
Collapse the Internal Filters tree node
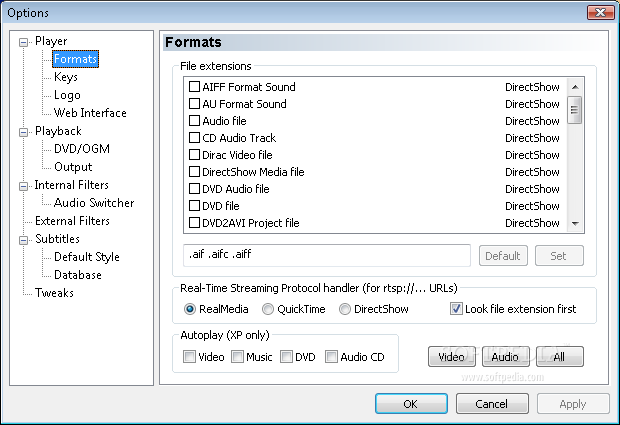[23, 186]
